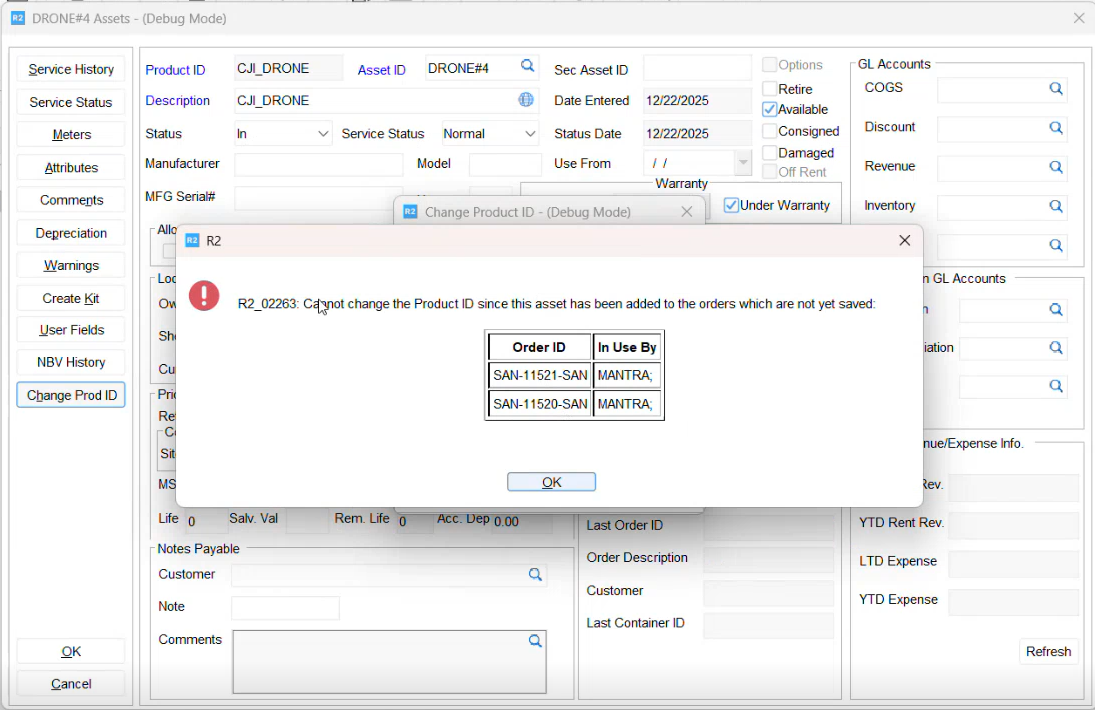Click the Refresh button
Image resolution: width=1095 pixels, height=710 pixels.
click(1048, 652)
